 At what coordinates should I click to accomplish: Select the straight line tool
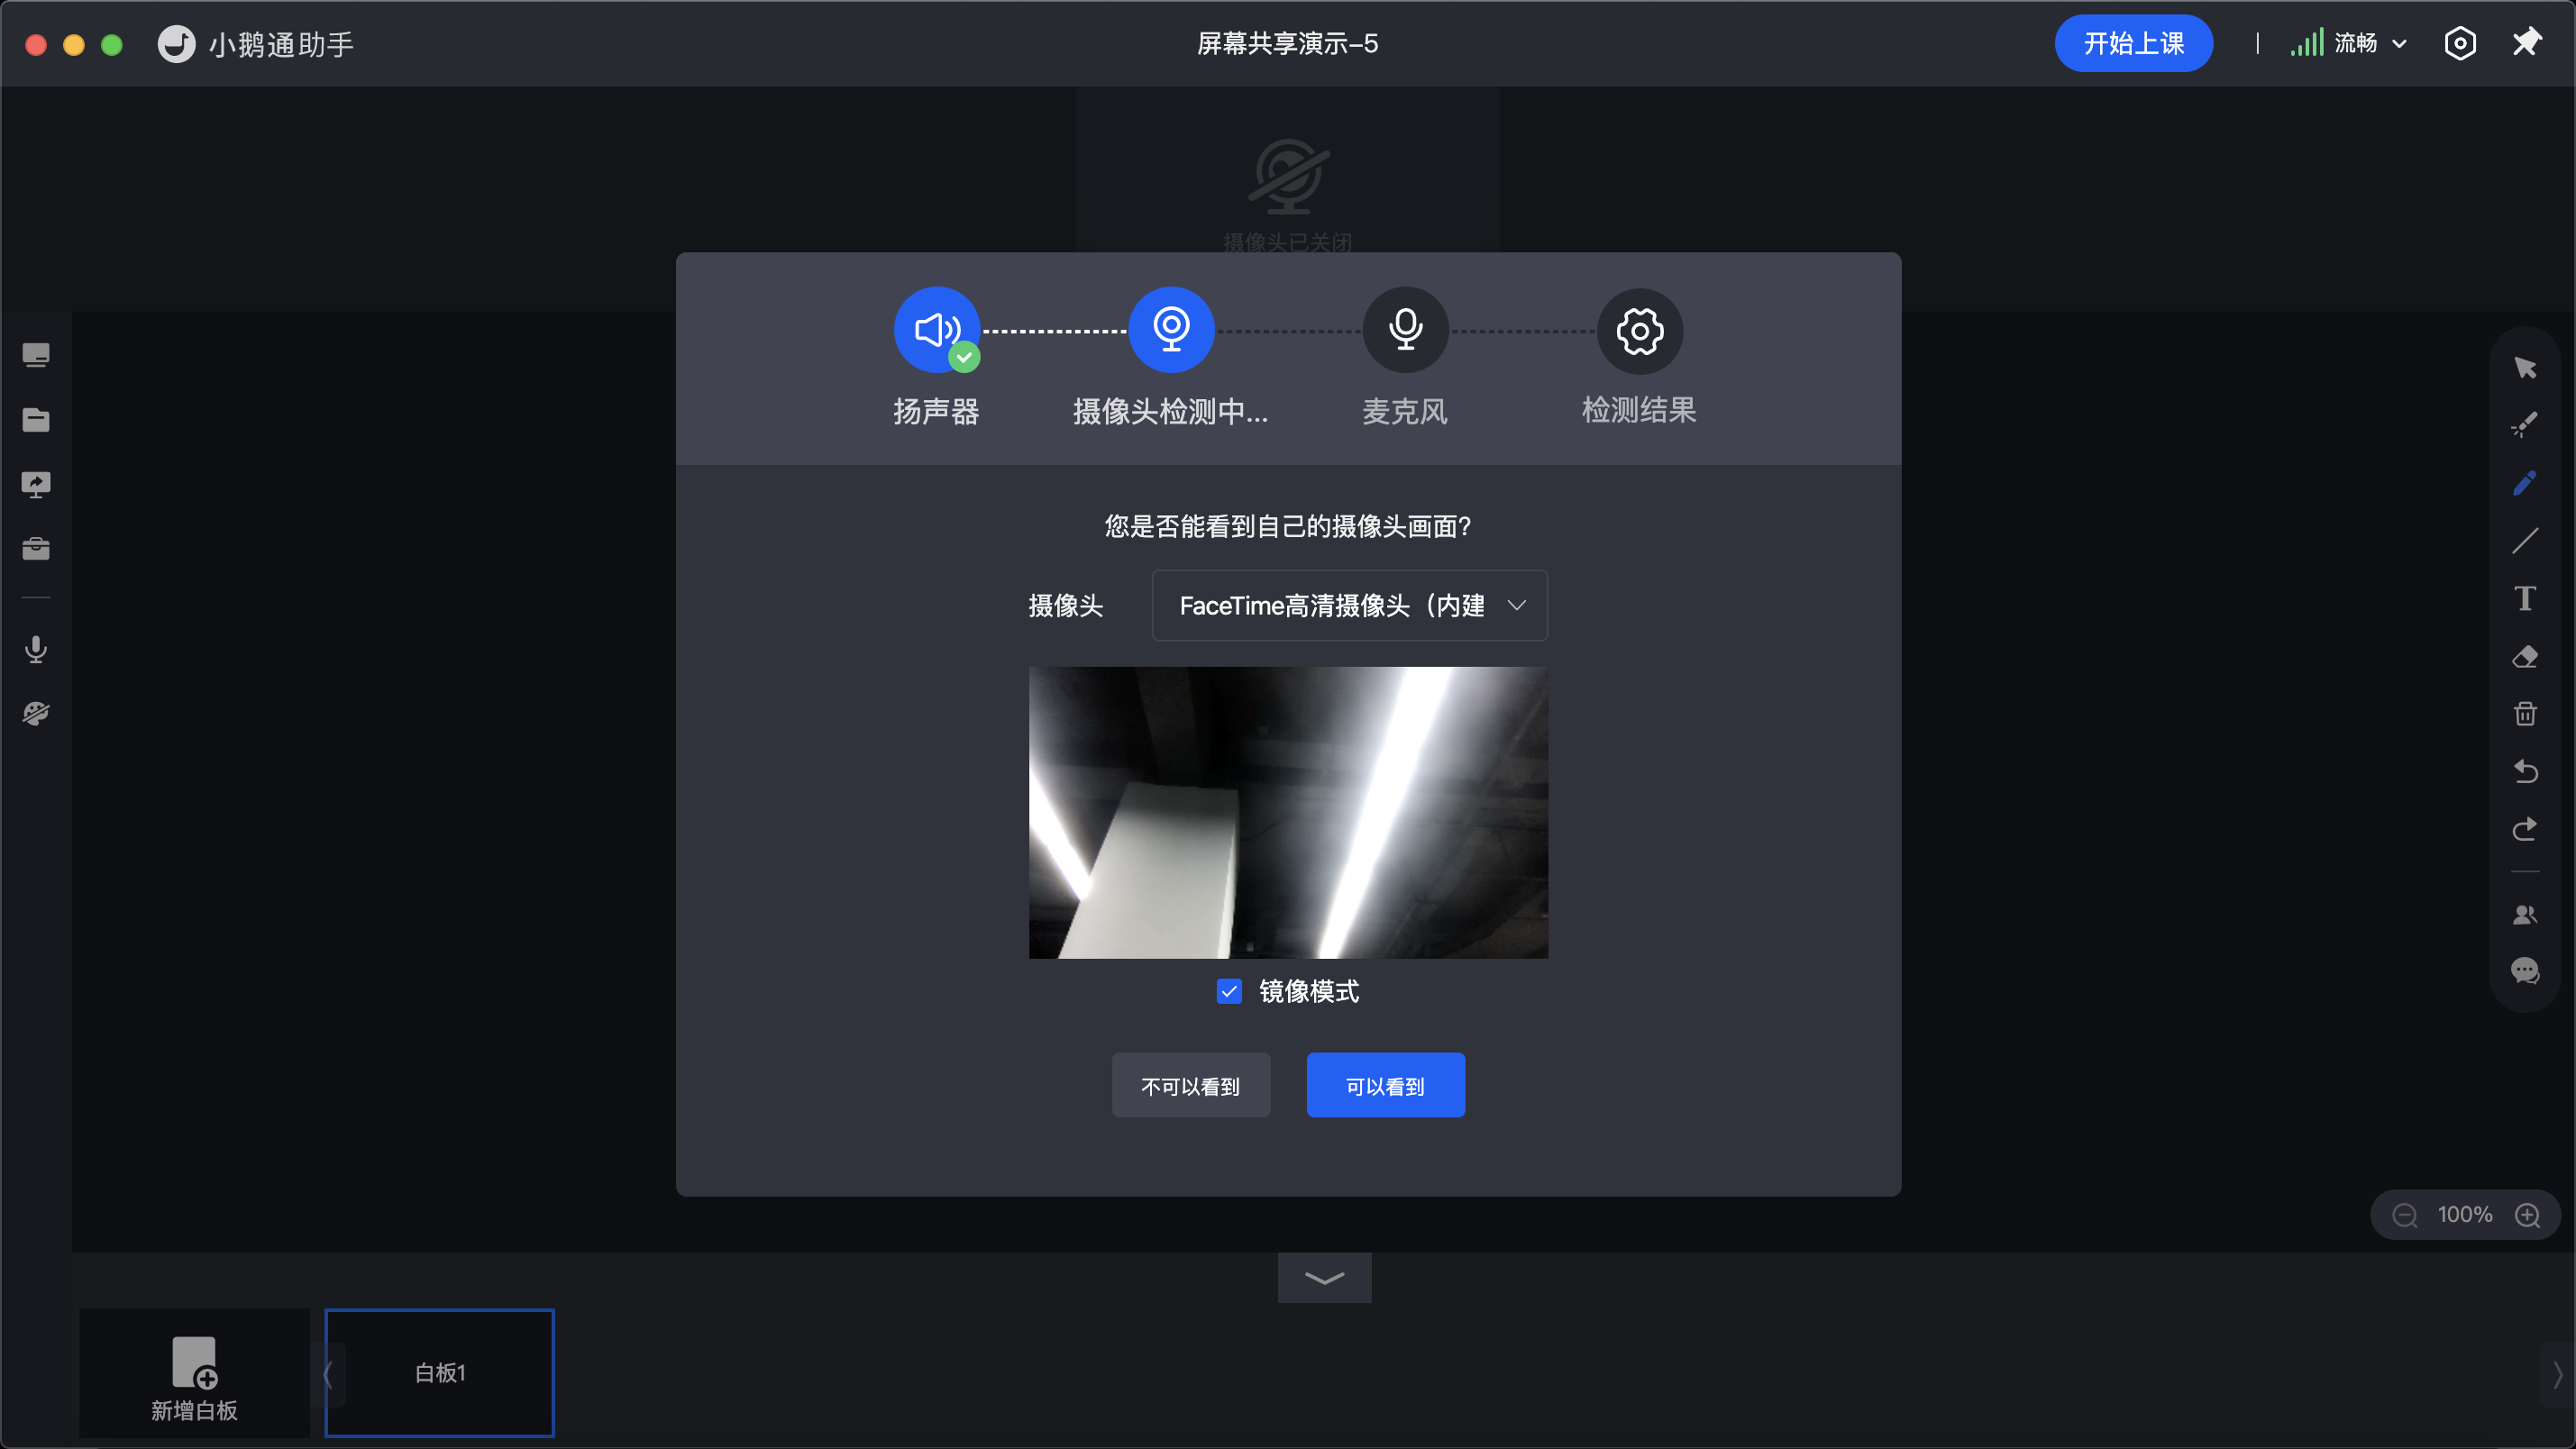pyautogui.click(x=2525, y=541)
